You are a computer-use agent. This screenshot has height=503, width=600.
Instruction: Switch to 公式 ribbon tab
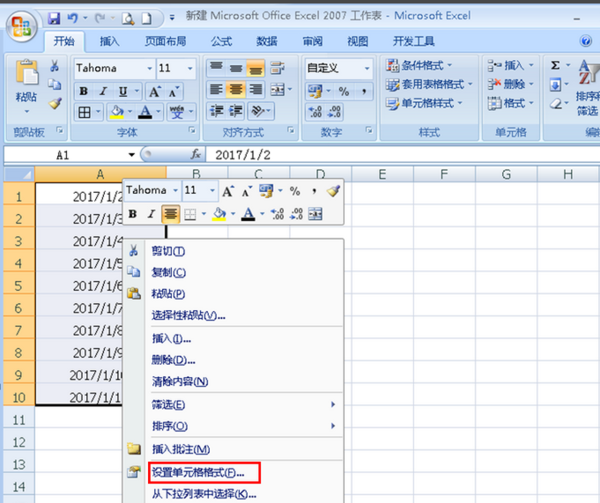click(x=221, y=41)
